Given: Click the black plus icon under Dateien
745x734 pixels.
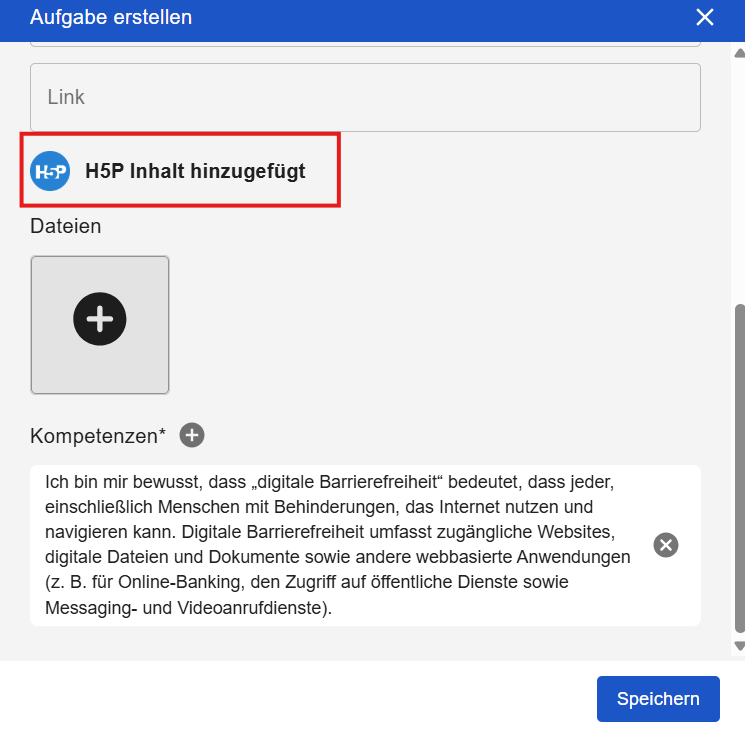Looking at the screenshot, I should (x=100, y=319).
